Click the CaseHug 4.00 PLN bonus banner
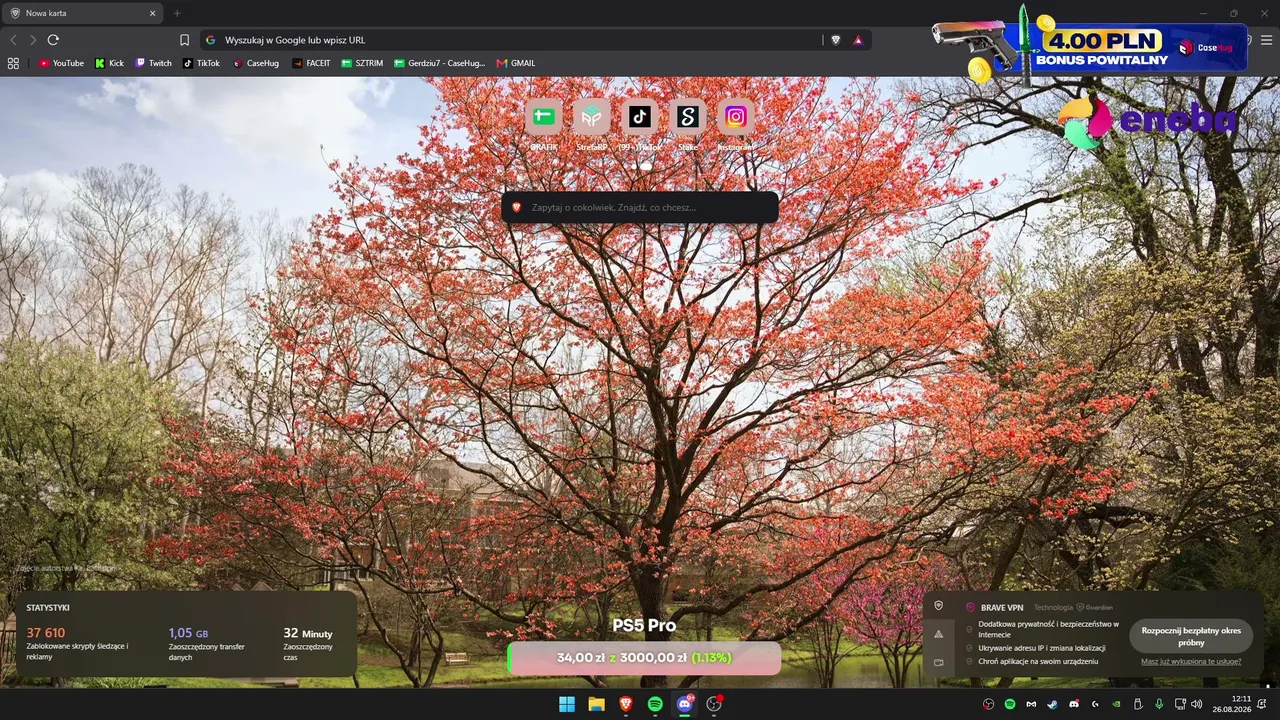The image size is (1280, 720). point(1090,45)
